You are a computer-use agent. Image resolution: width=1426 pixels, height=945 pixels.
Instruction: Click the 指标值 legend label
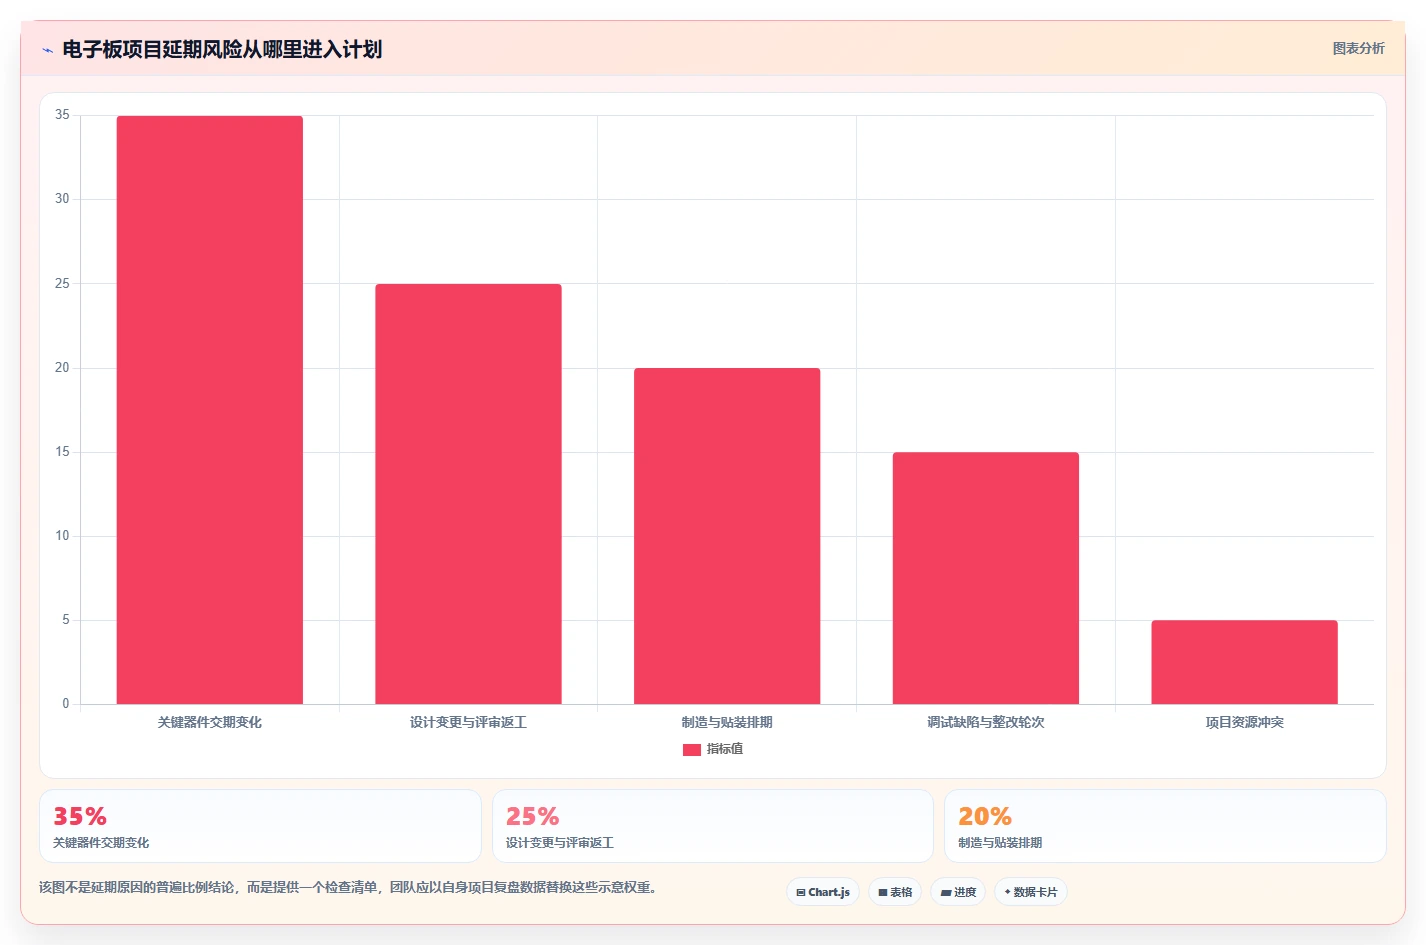[725, 749]
